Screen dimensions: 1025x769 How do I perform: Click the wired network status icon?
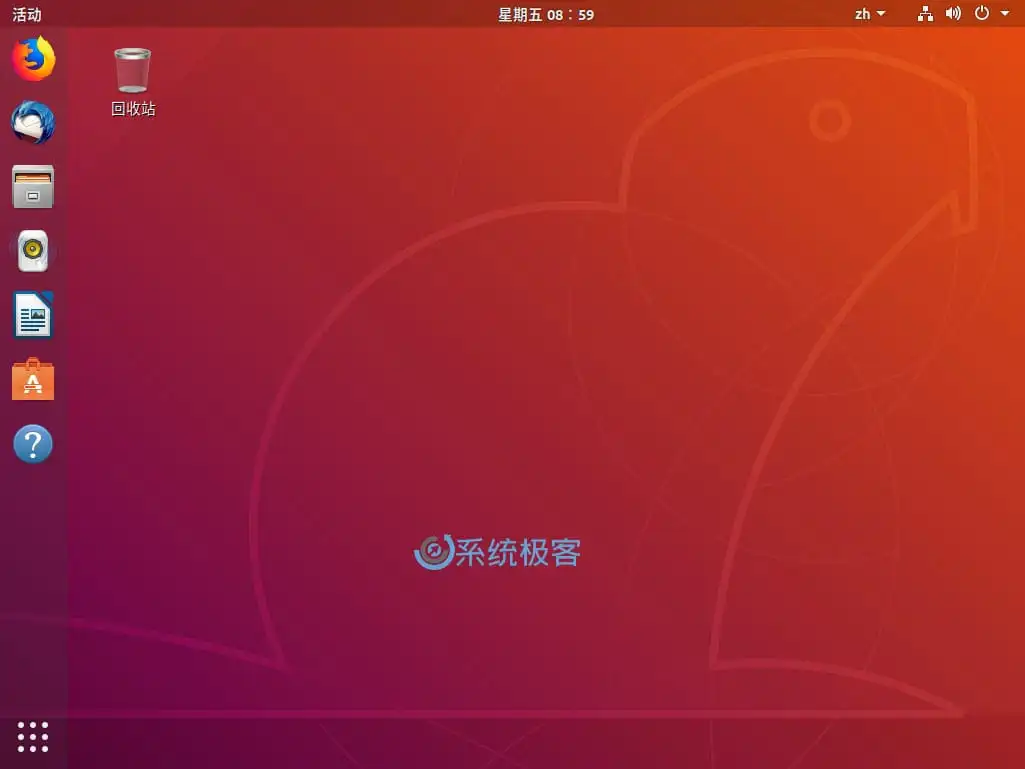[x=926, y=14]
